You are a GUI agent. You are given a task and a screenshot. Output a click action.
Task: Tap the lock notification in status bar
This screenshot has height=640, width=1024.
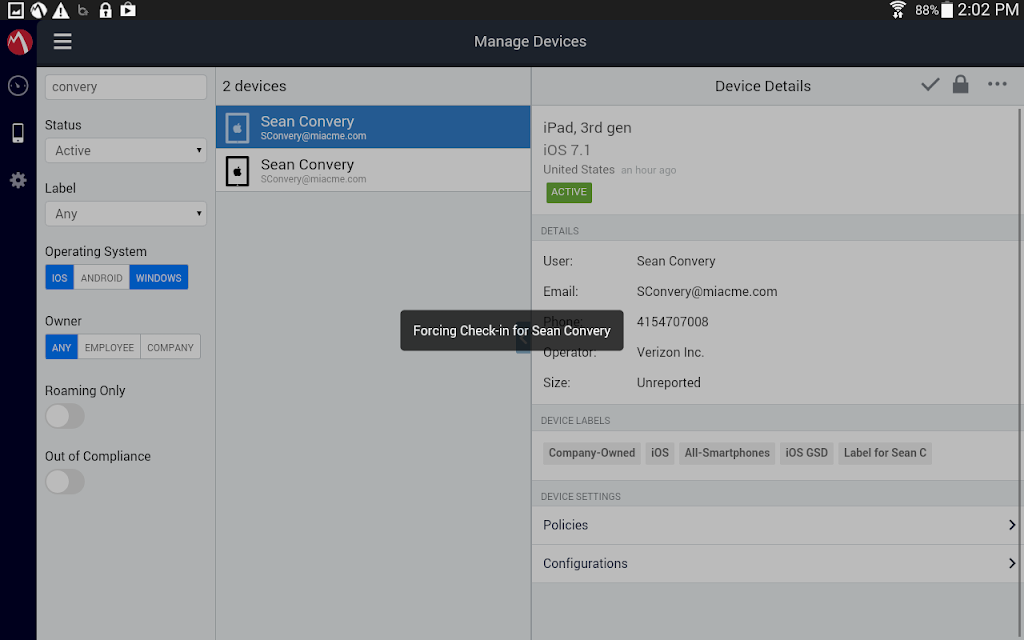point(105,10)
